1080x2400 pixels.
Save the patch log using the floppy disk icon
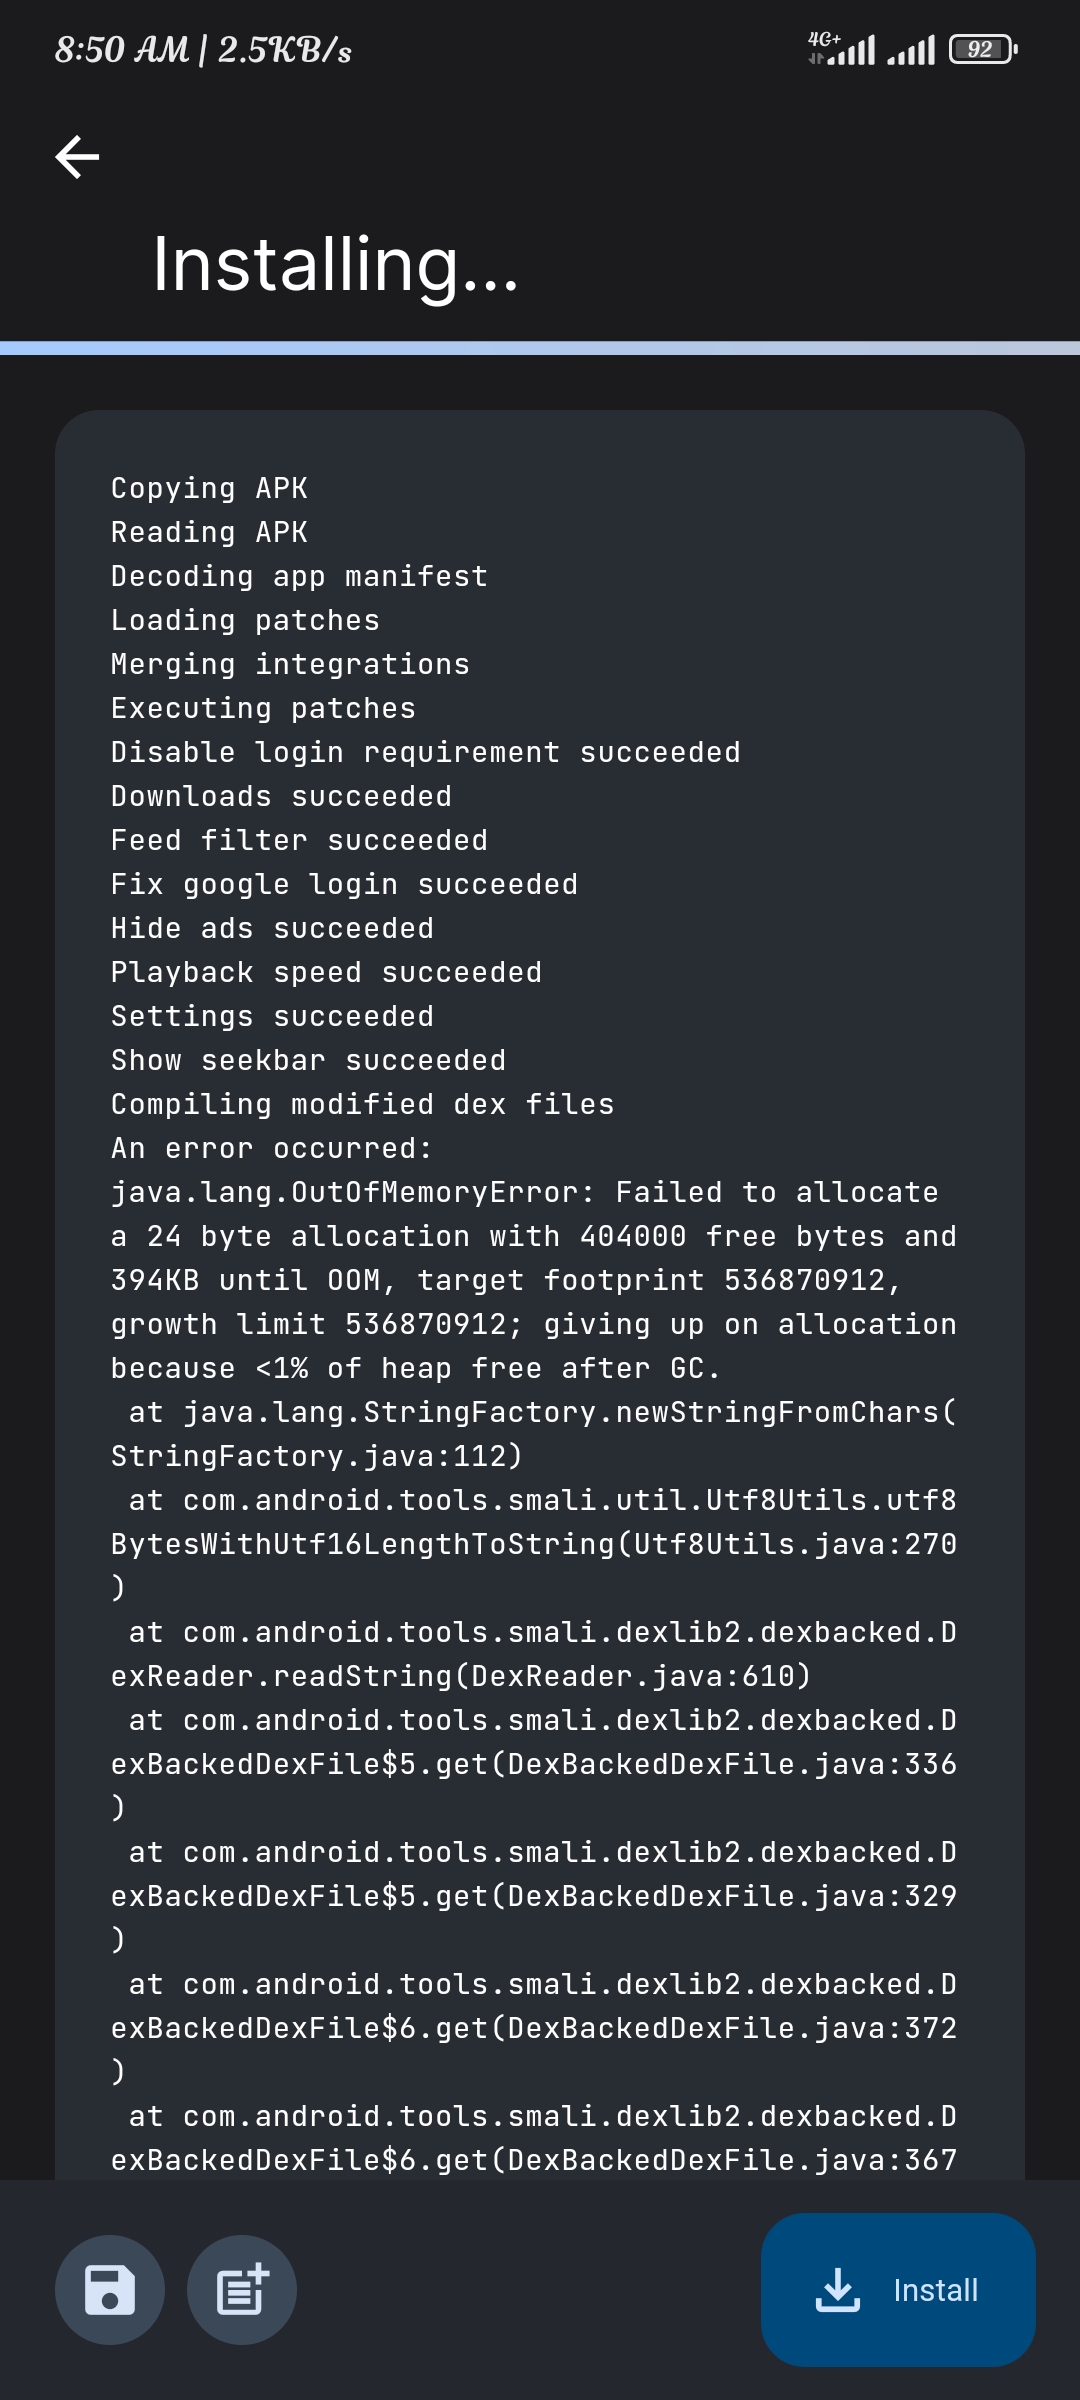click(109, 2290)
